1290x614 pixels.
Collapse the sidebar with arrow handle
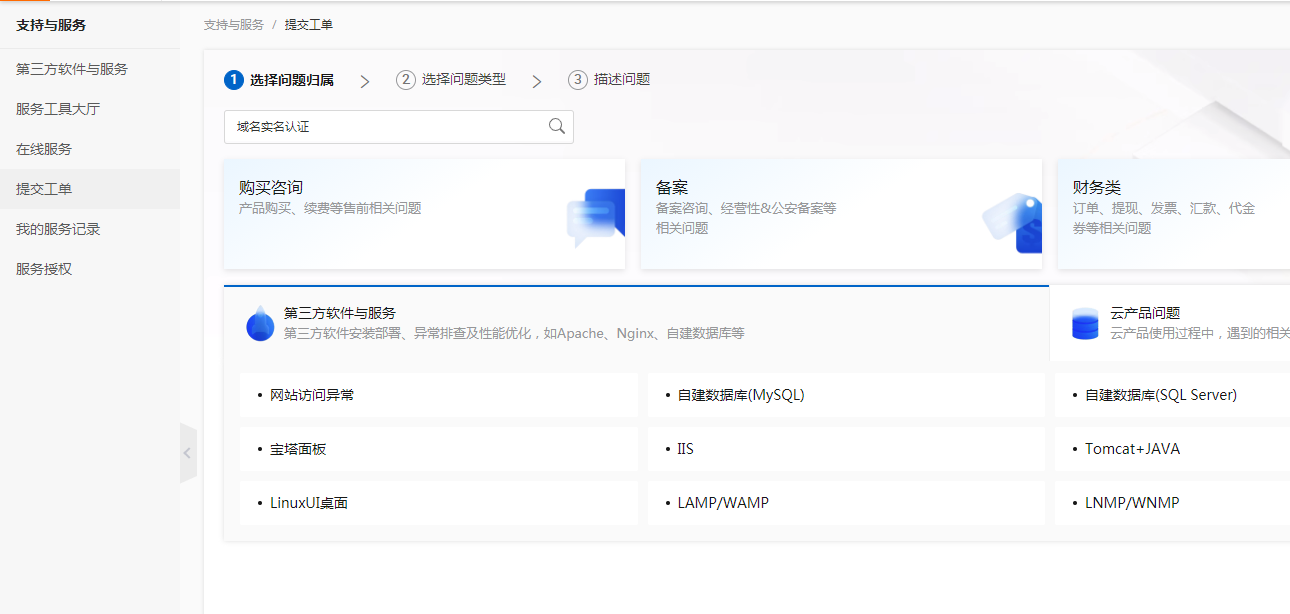coord(188,453)
